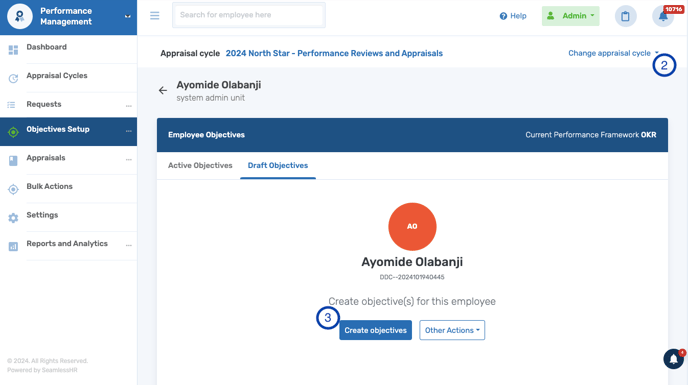Open the Other Actions dropdown

(452, 330)
